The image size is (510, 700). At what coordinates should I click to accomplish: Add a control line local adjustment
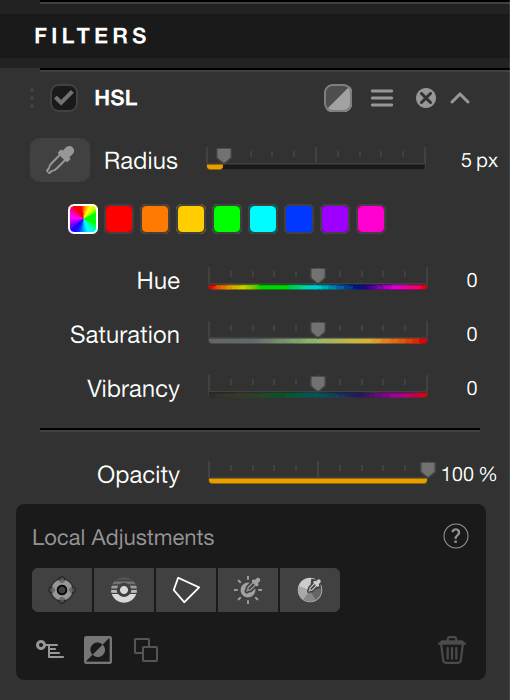click(x=124, y=590)
